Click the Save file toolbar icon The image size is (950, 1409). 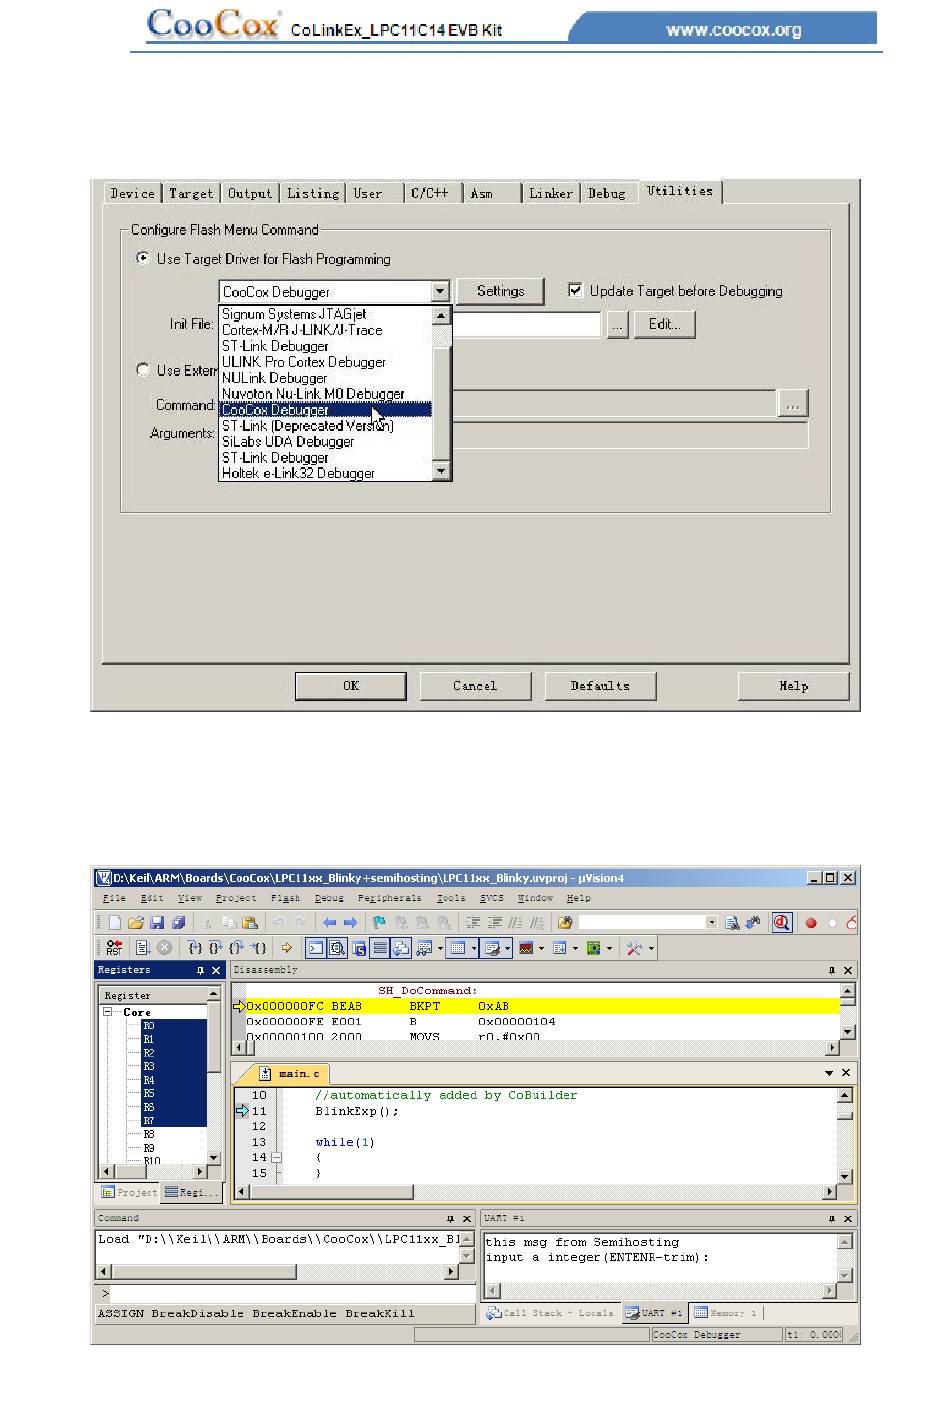157,923
